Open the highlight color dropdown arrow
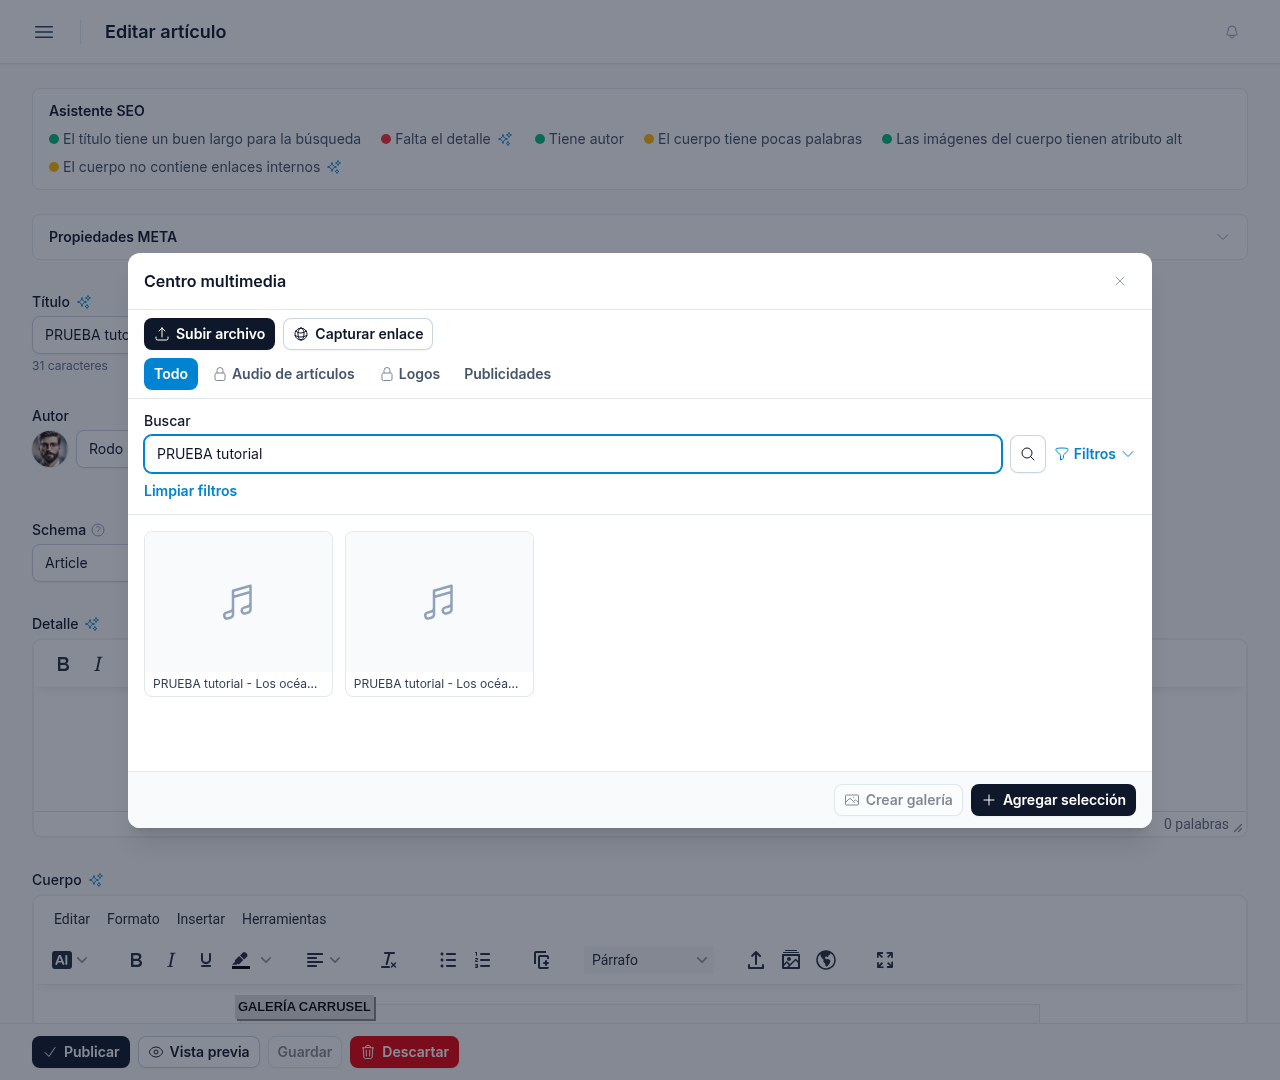1280x1080 pixels. [266, 960]
